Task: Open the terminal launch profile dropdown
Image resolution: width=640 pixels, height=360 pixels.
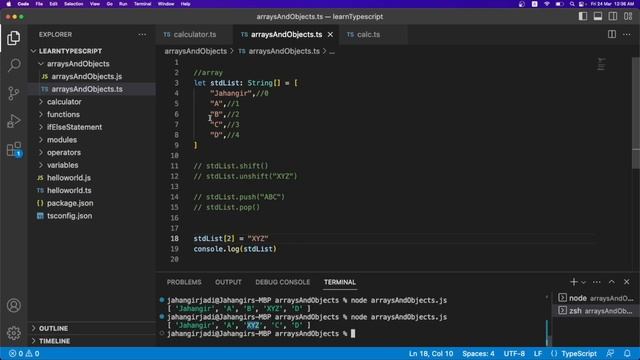Action: [x=583, y=282]
